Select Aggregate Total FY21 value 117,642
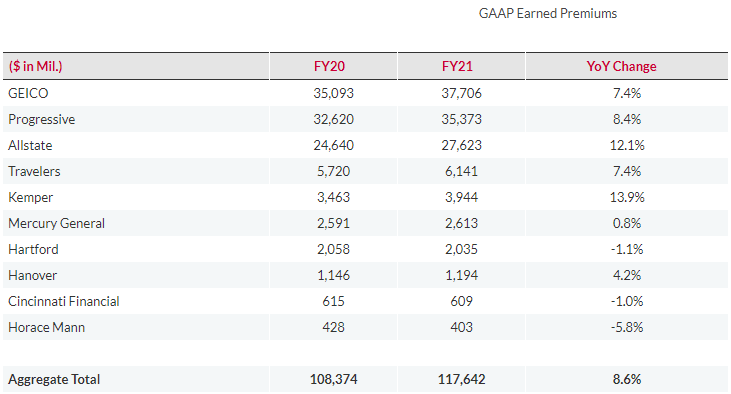731x394 pixels. click(461, 380)
